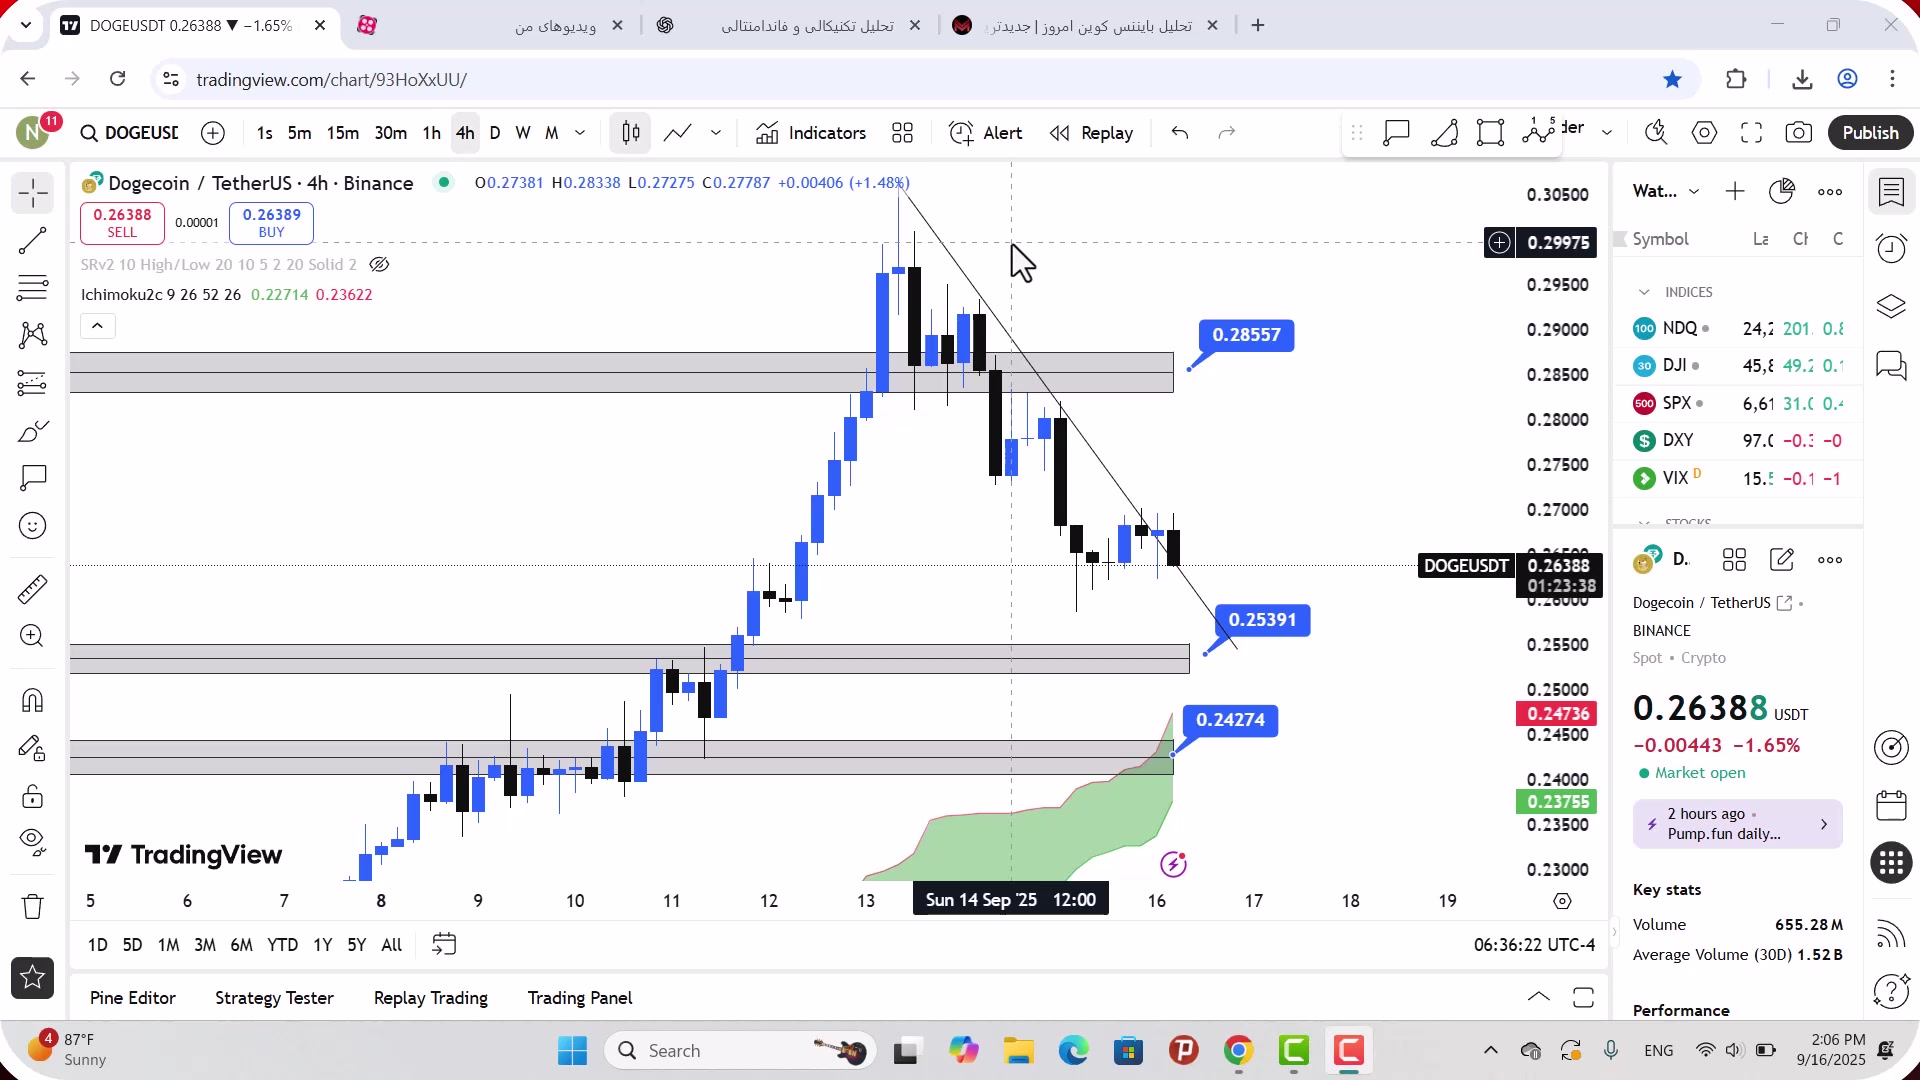The width and height of the screenshot is (1920, 1080).
Task: Open the Pump.fun daily news item
Action: click(x=1738, y=824)
